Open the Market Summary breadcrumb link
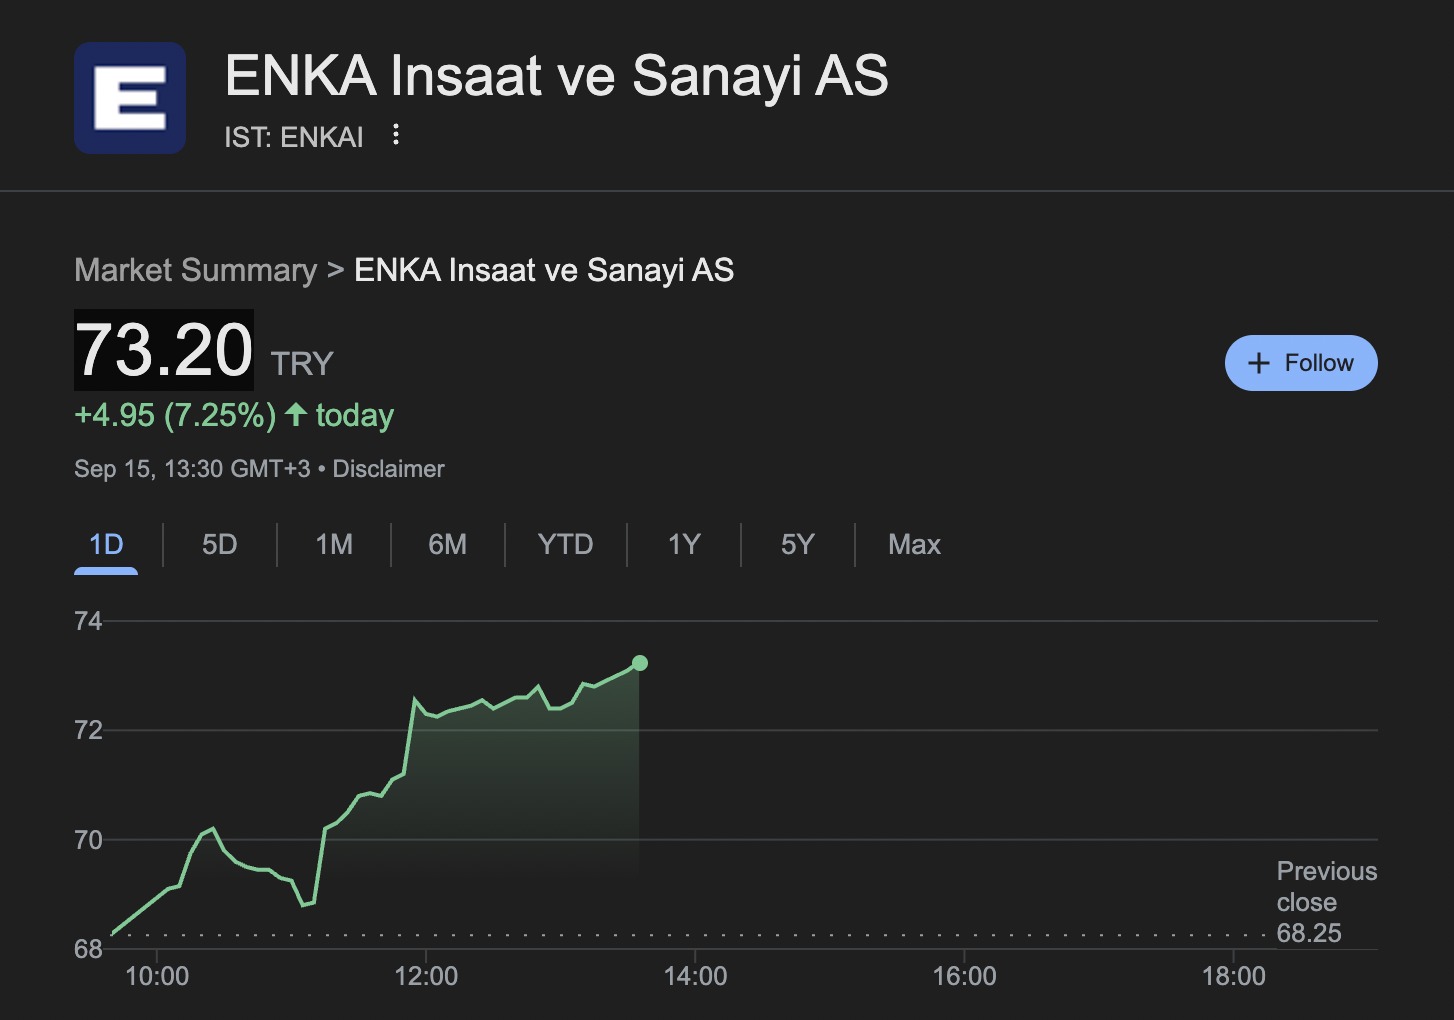Image resolution: width=1454 pixels, height=1020 pixels. [195, 270]
